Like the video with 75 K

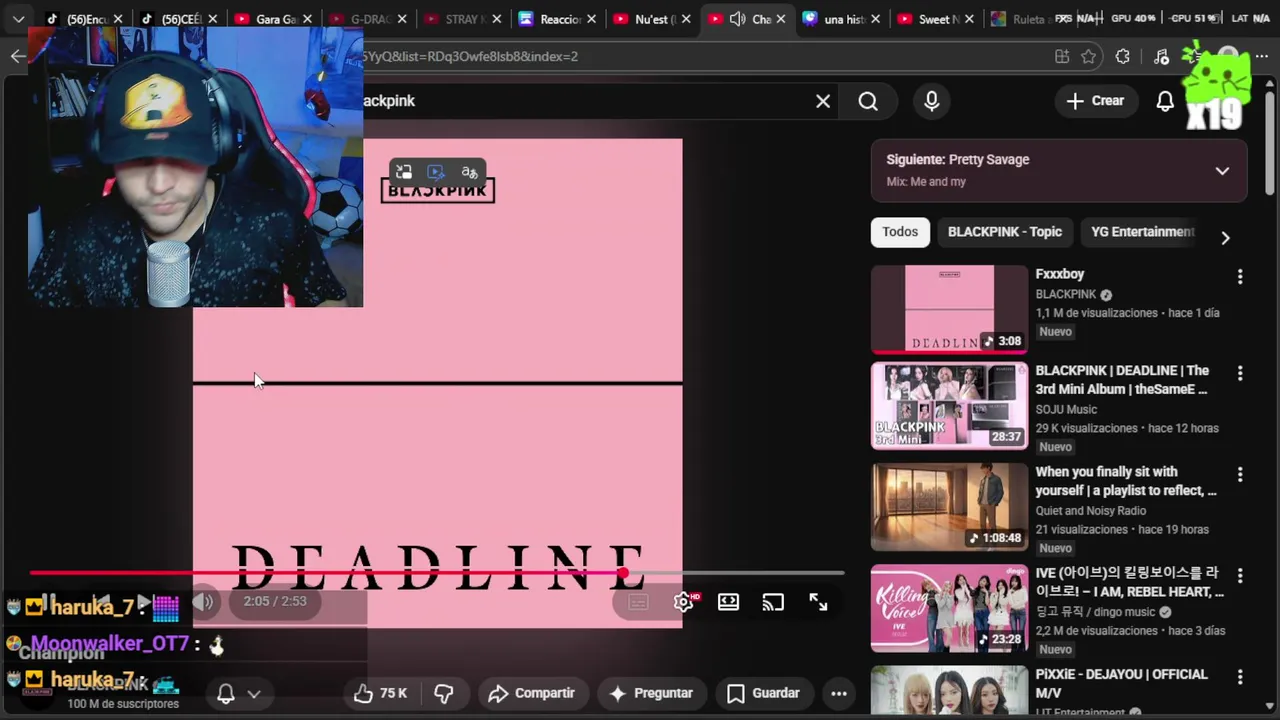(381, 693)
